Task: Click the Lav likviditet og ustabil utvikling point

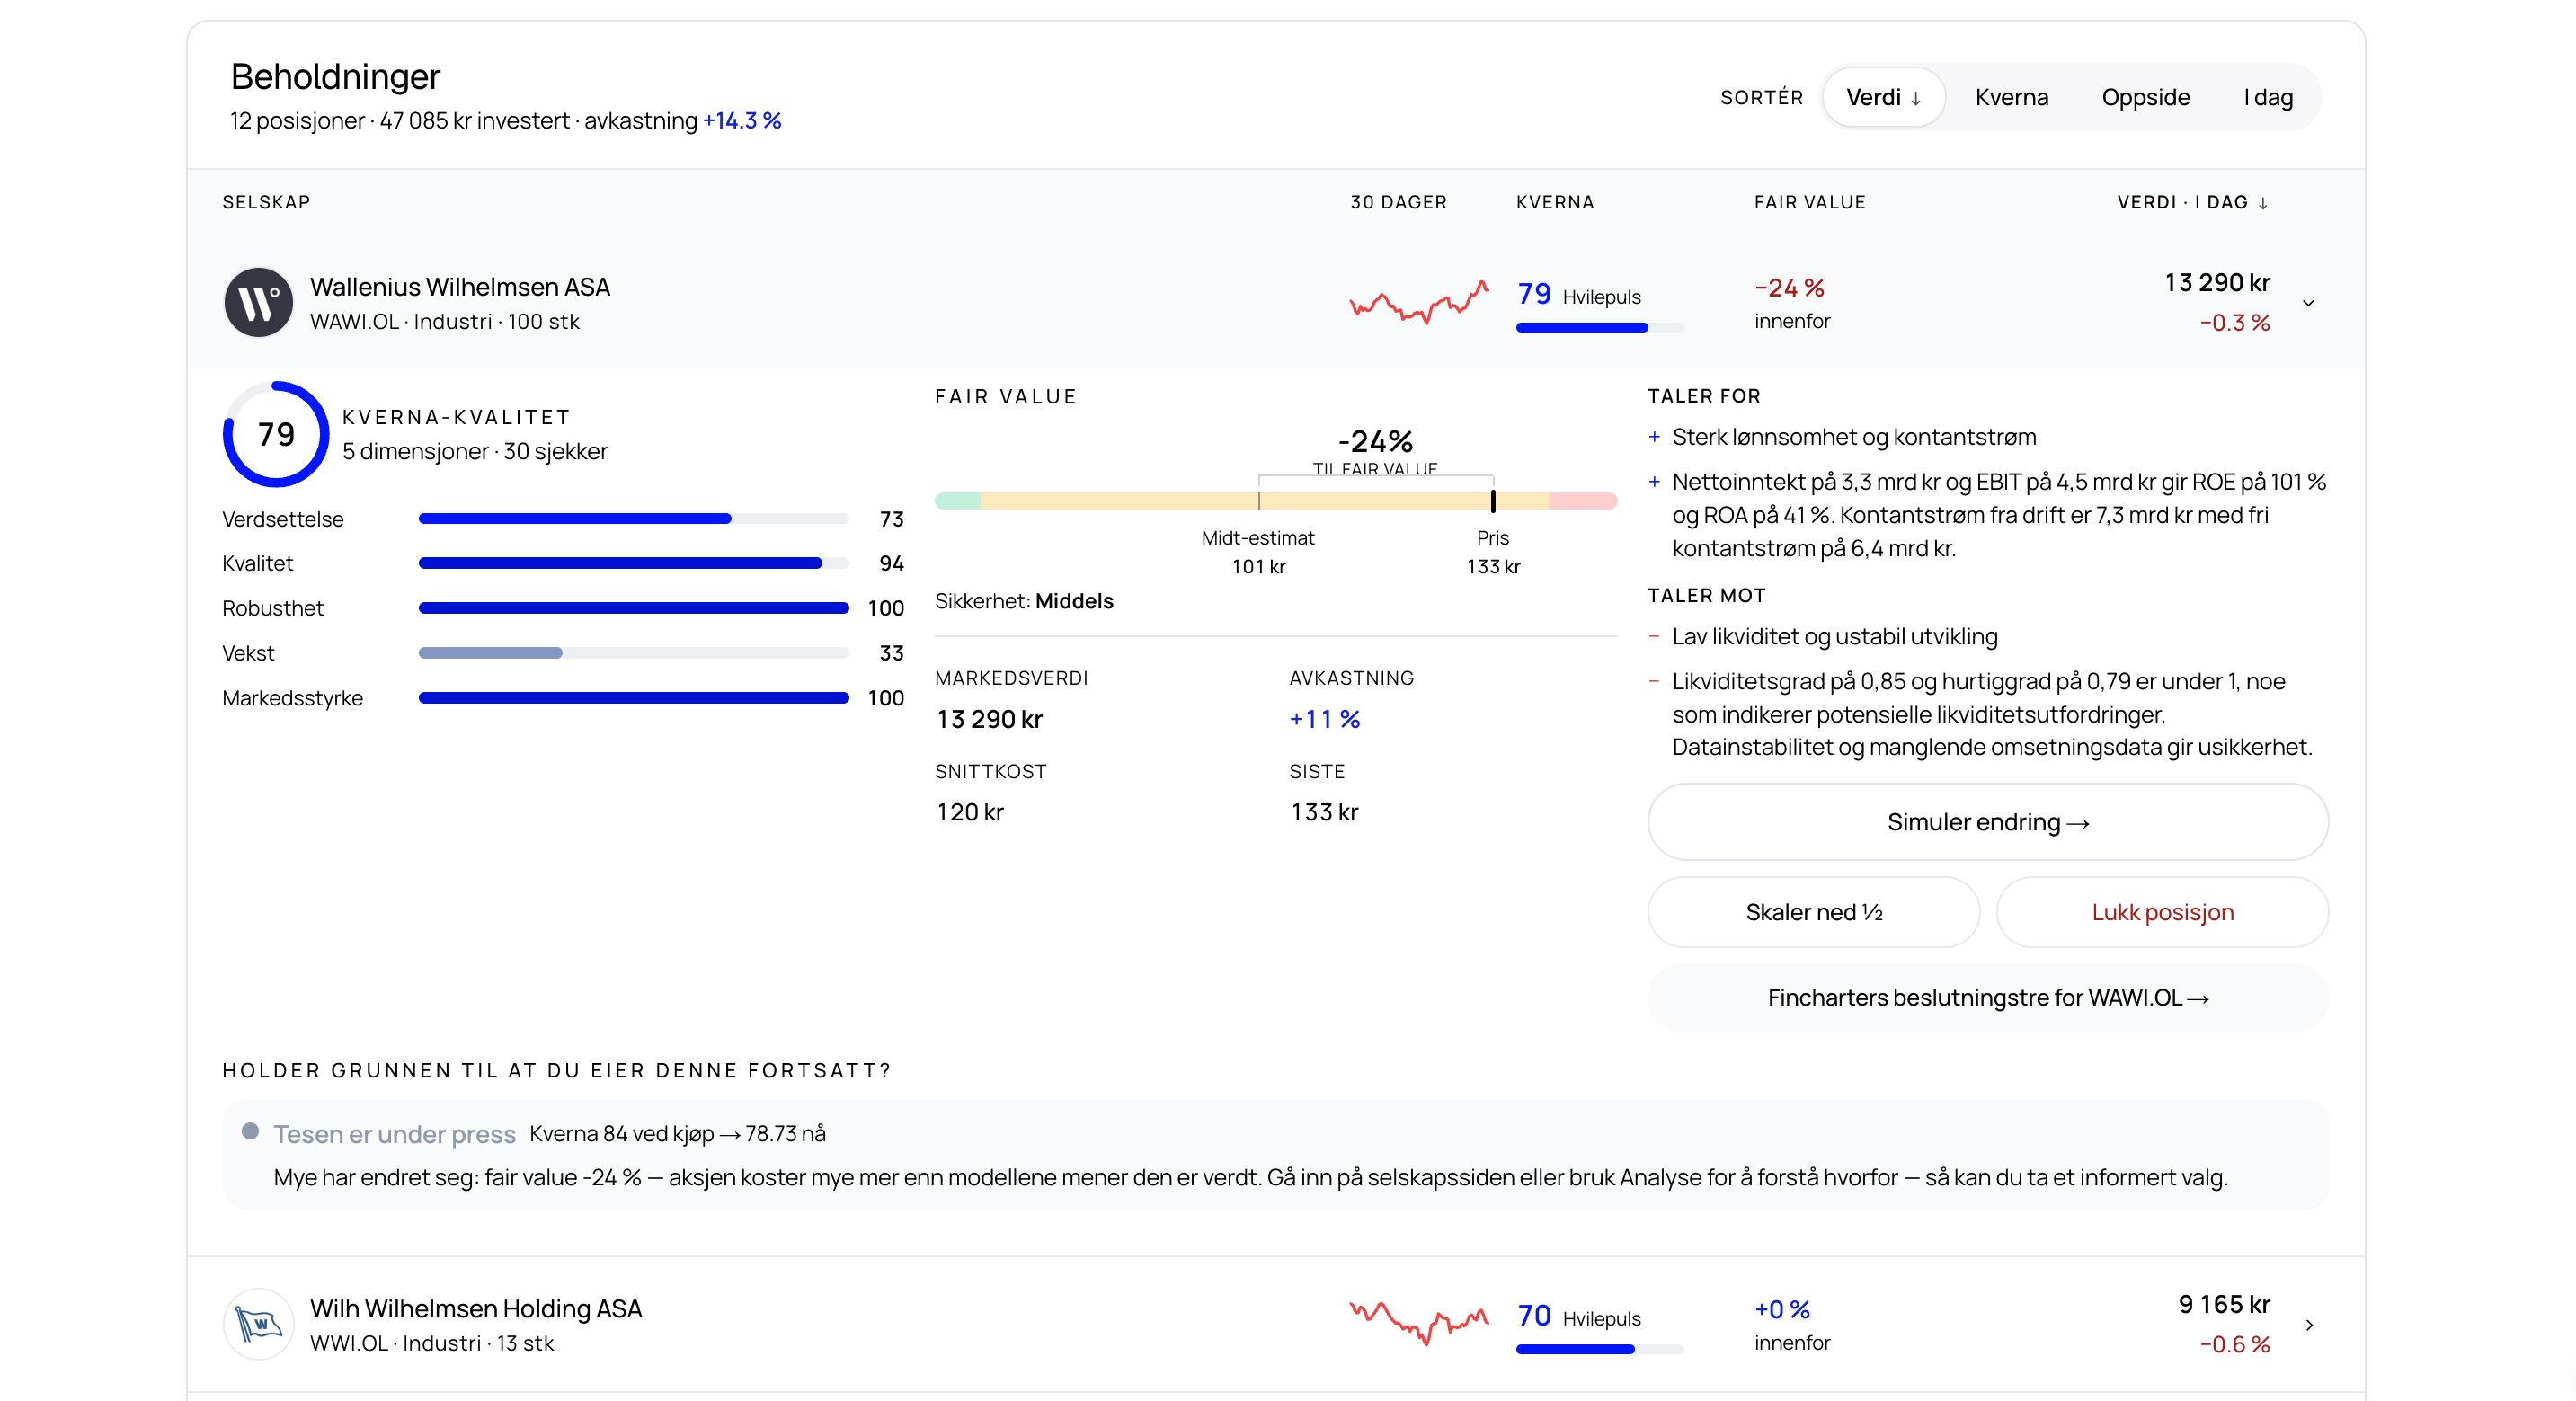Action: point(1835,637)
